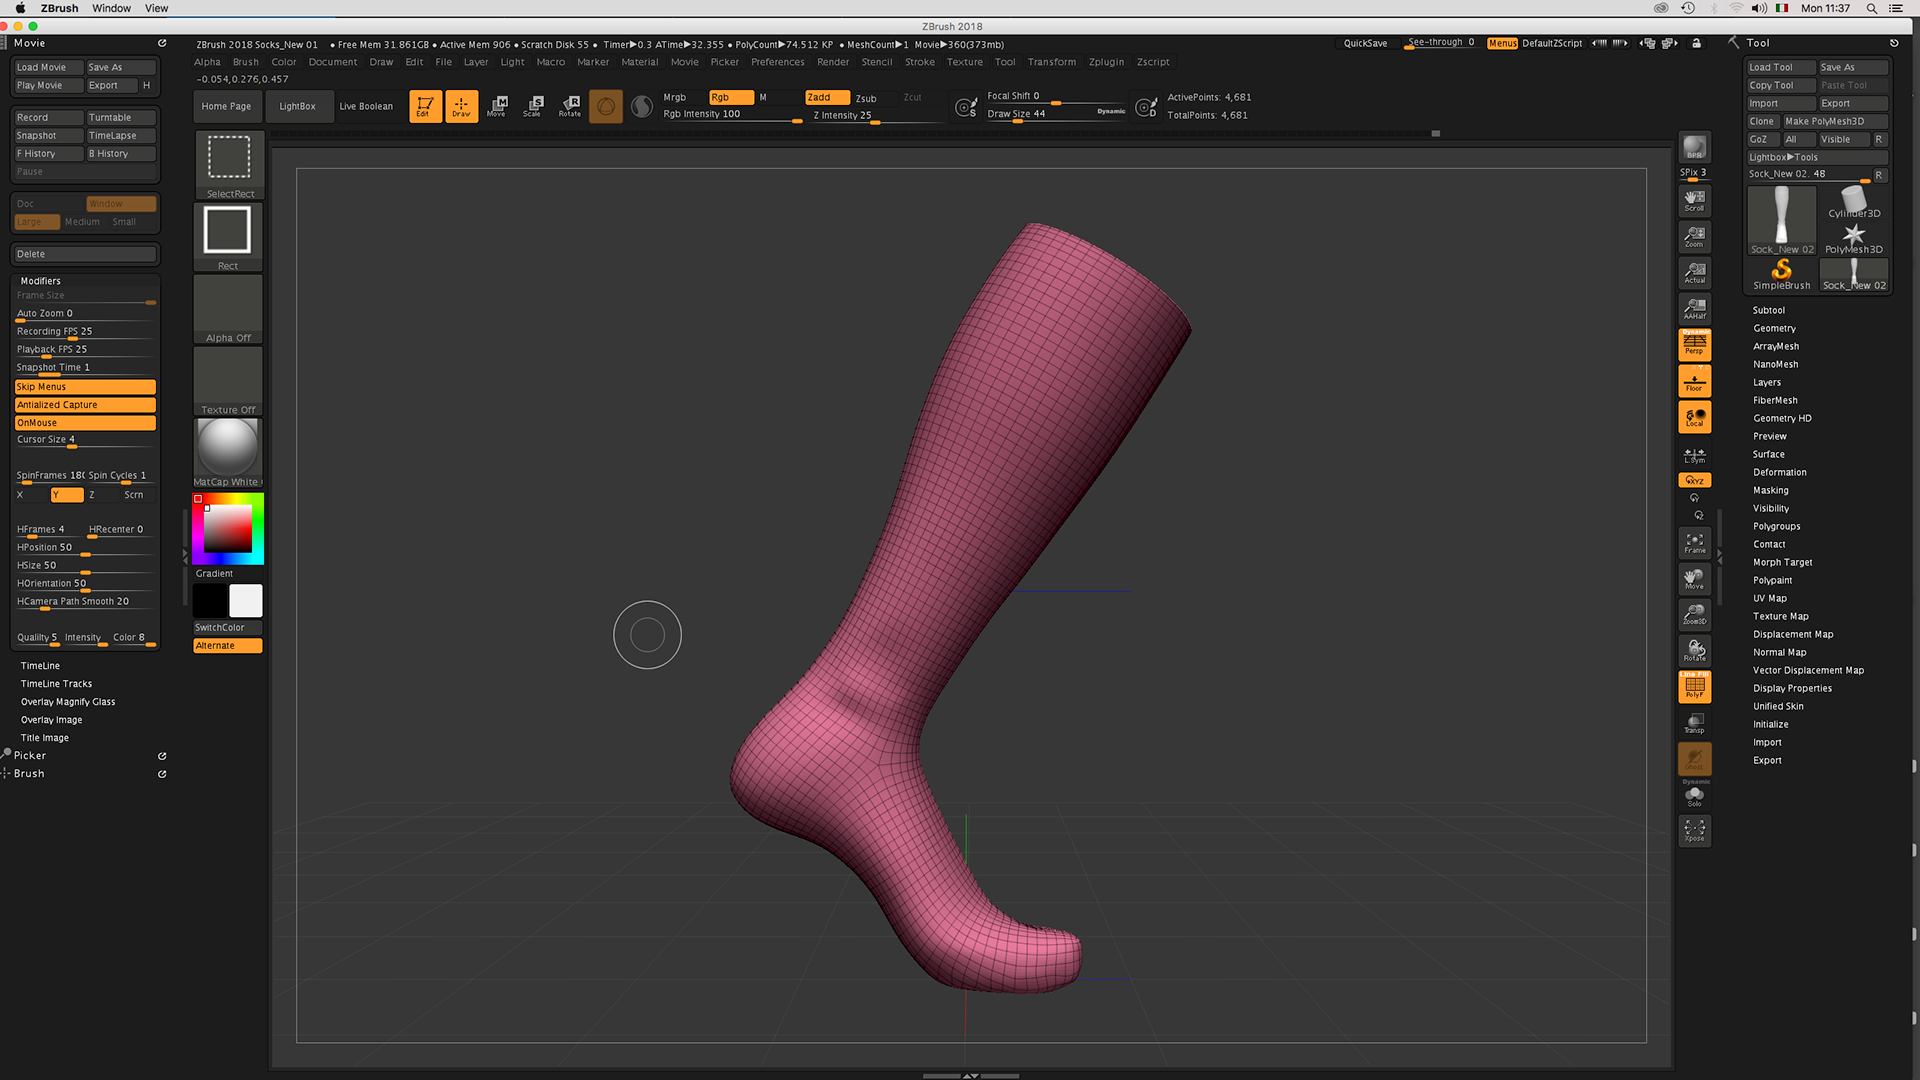Expand the Subtool palette section
This screenshot has height=1080, width=1920.
coord(1768,310)
